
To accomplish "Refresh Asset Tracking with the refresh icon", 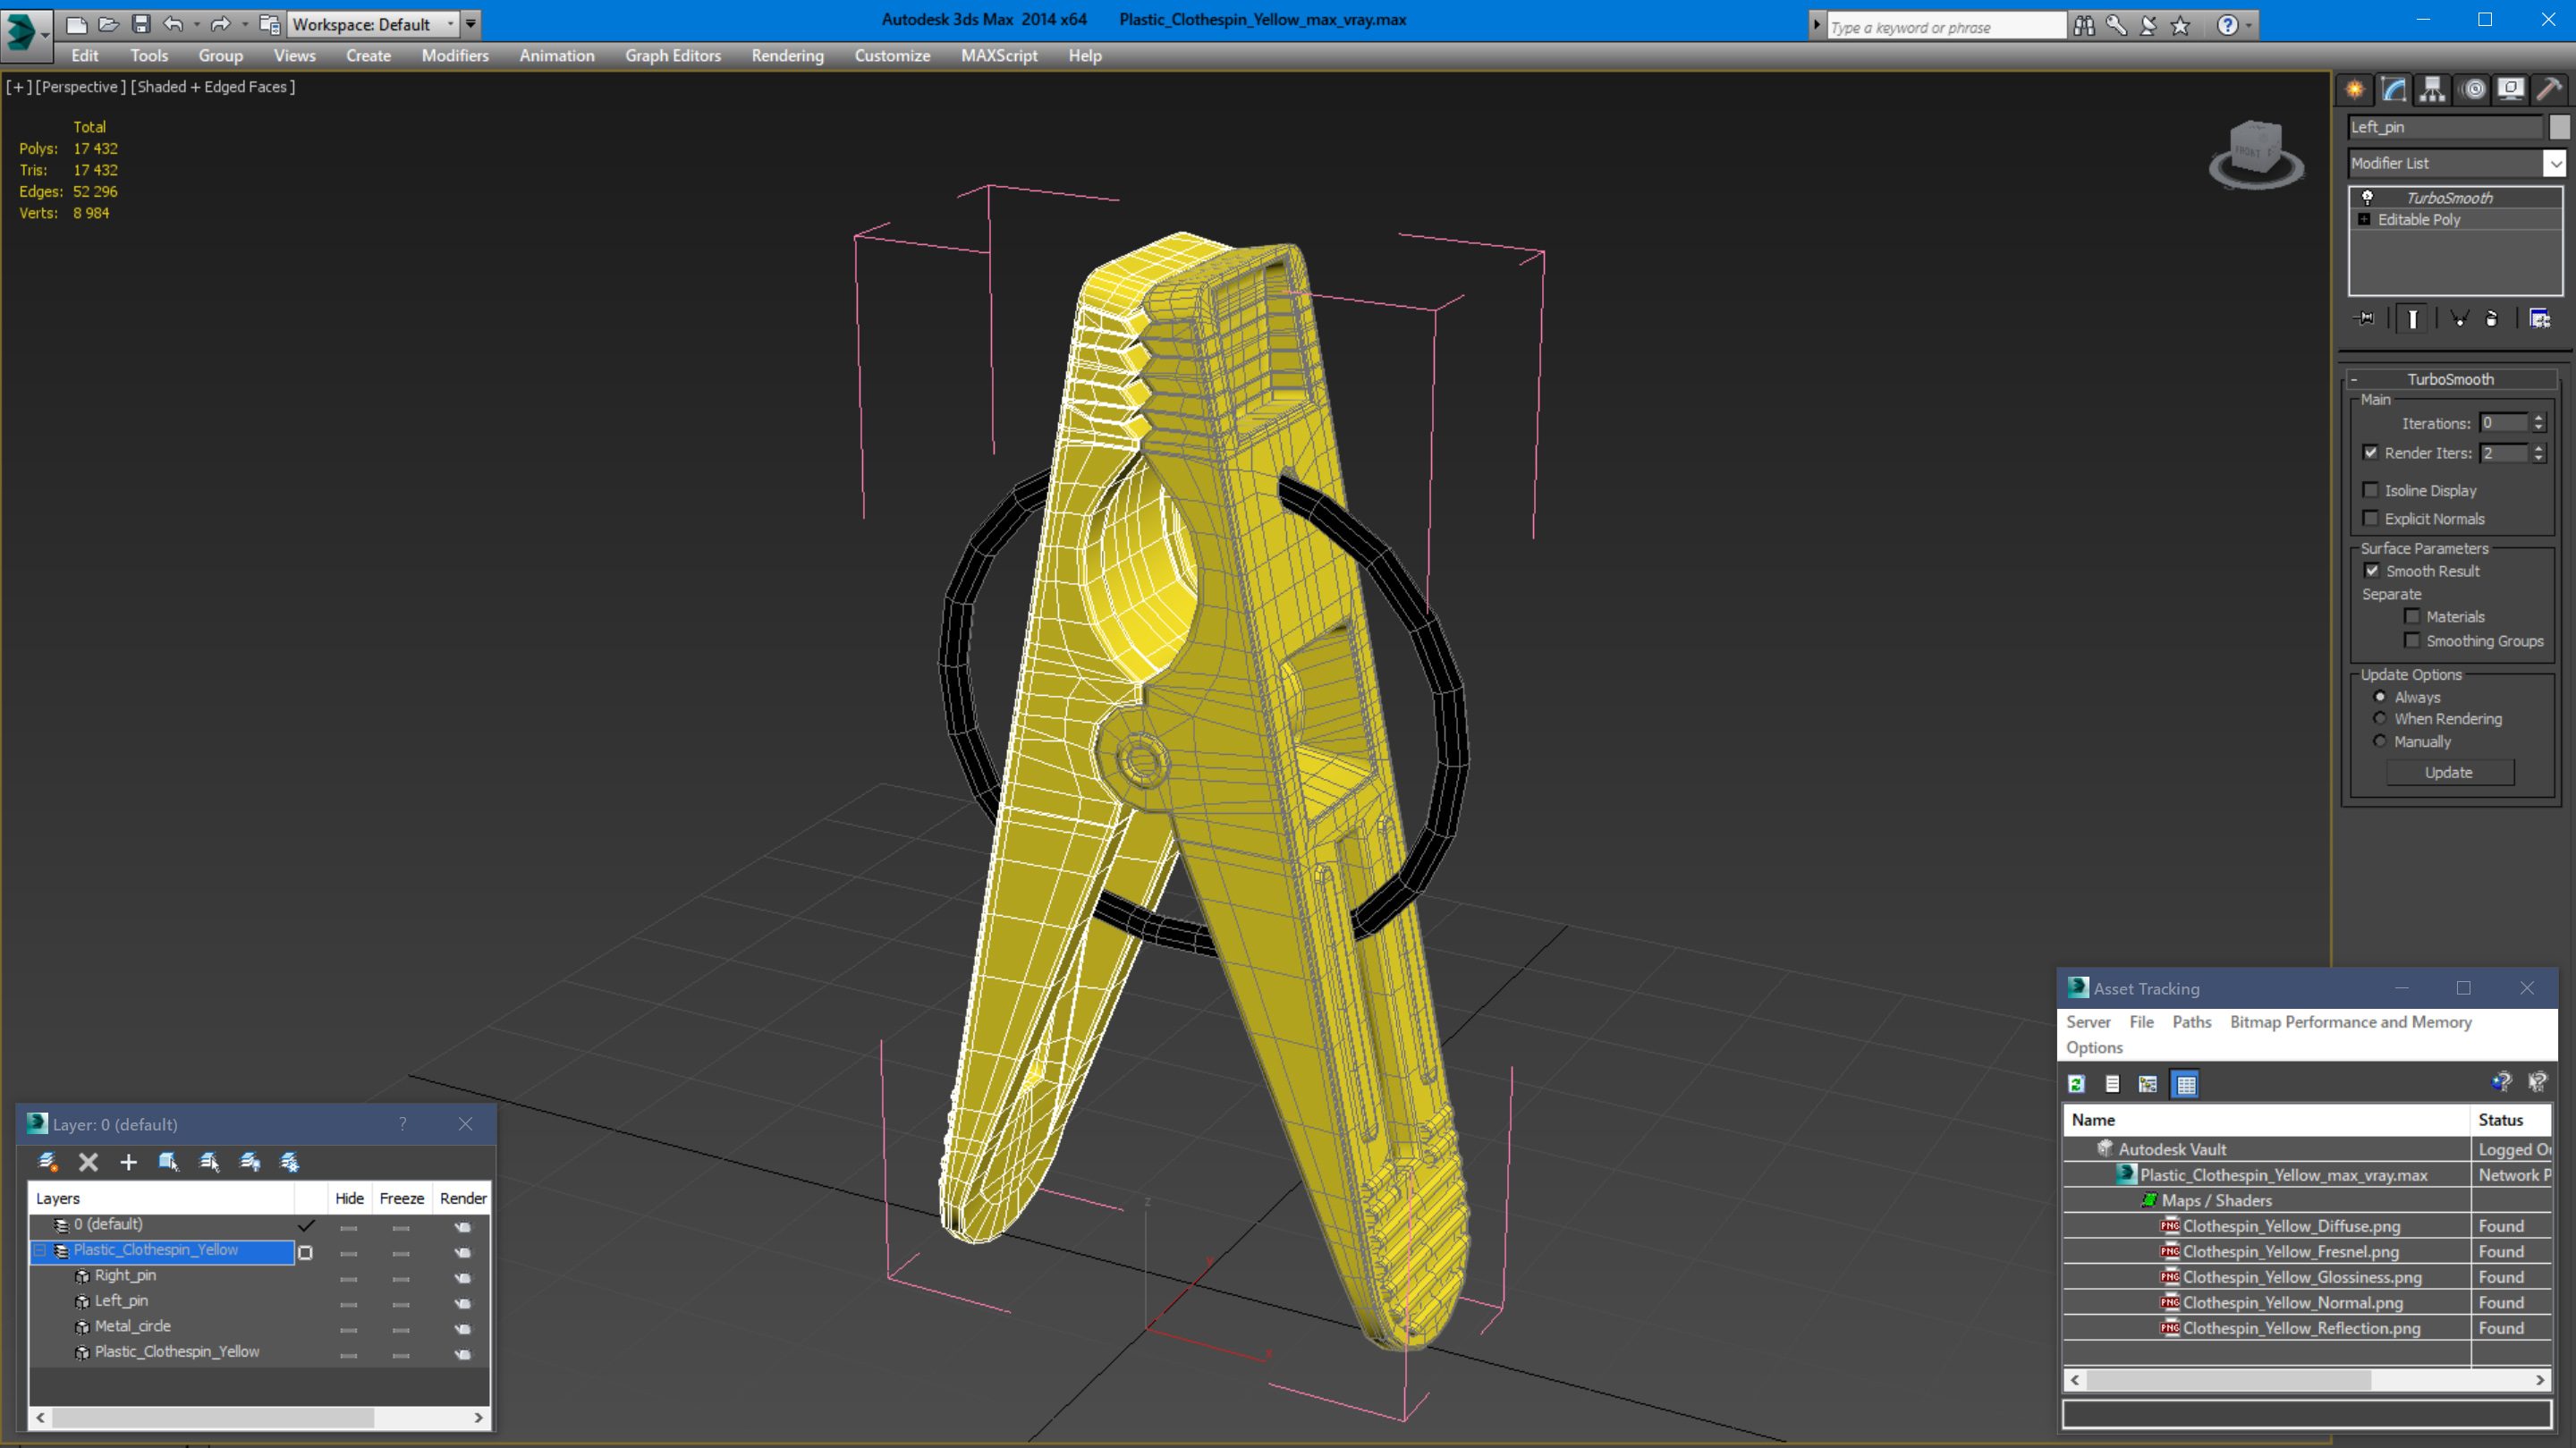I will (2076, 1084).
